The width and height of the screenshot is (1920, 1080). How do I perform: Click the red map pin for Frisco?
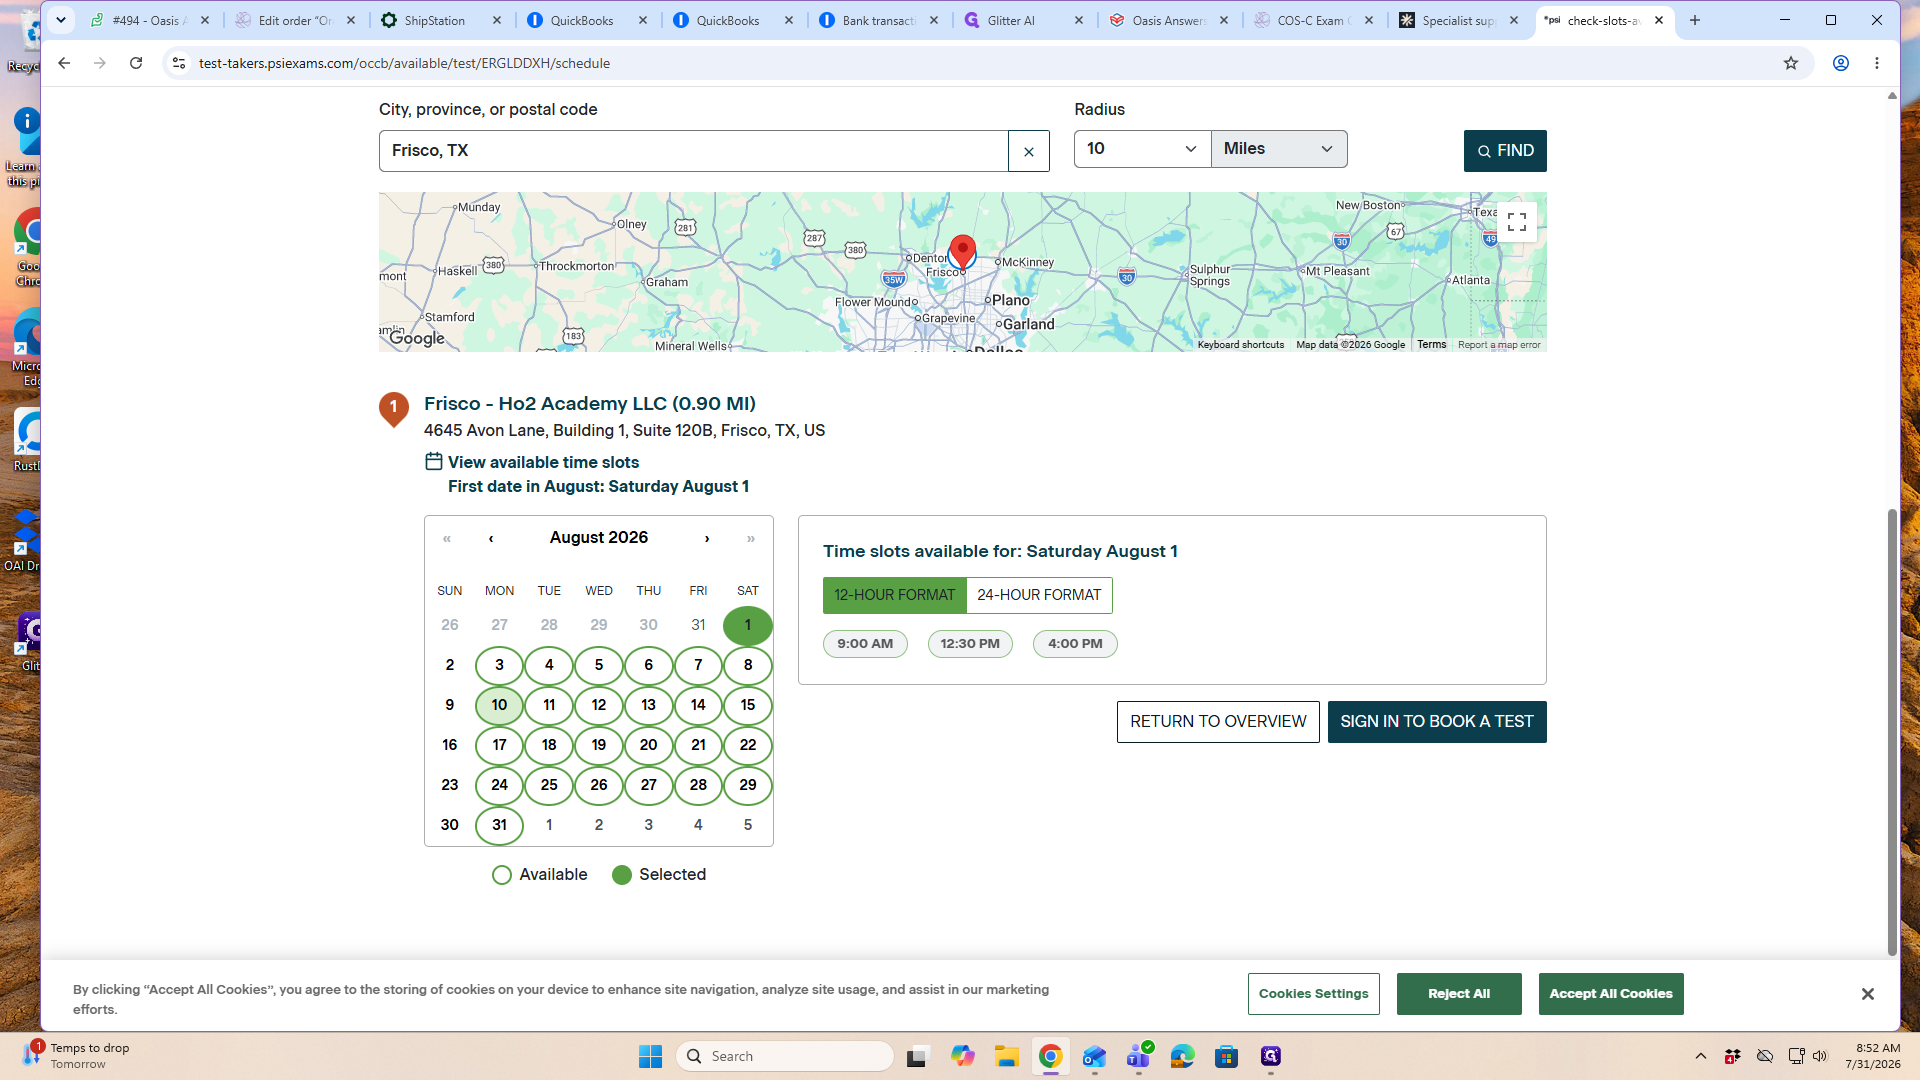coord(962,252)
